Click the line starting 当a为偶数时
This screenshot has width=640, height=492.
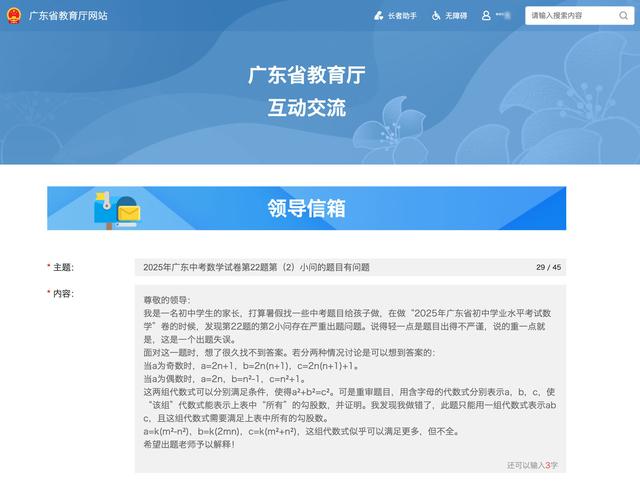[224, 379]
